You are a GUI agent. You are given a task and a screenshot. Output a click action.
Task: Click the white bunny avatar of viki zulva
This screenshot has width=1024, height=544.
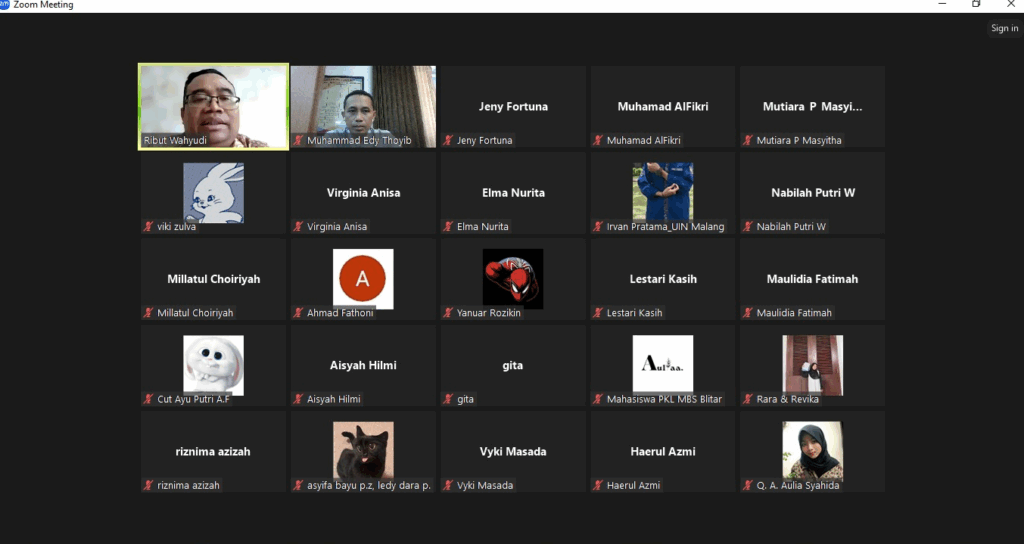click(x=213, y=192)
